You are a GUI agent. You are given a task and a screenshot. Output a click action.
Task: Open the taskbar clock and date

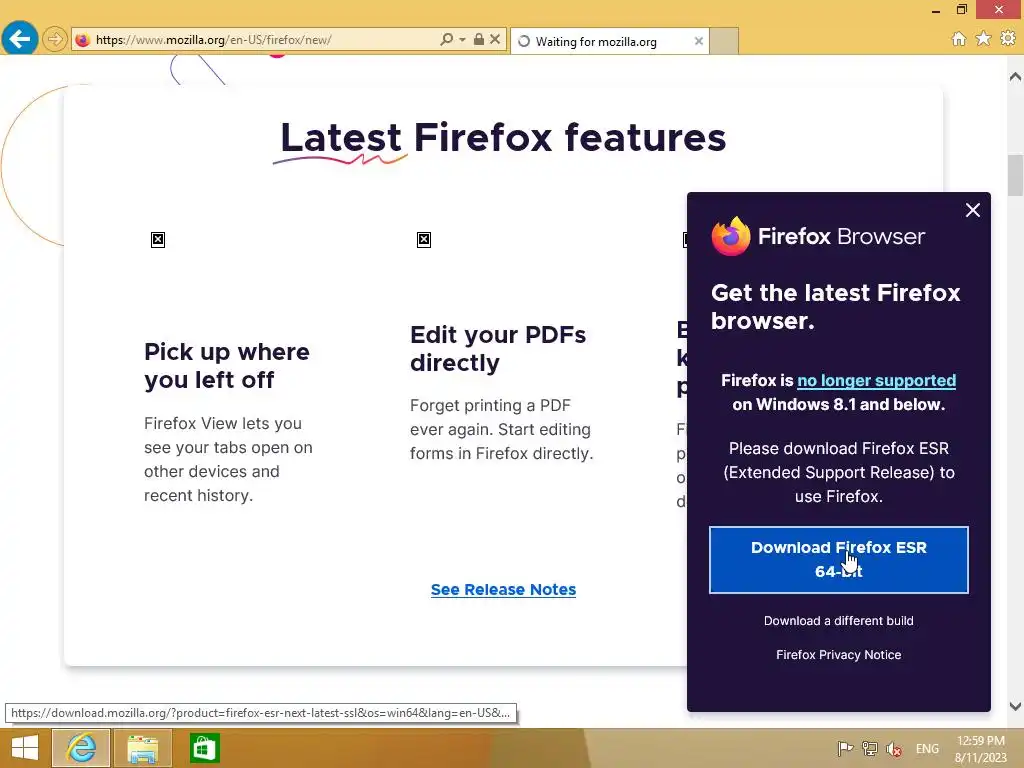point(980,748)
